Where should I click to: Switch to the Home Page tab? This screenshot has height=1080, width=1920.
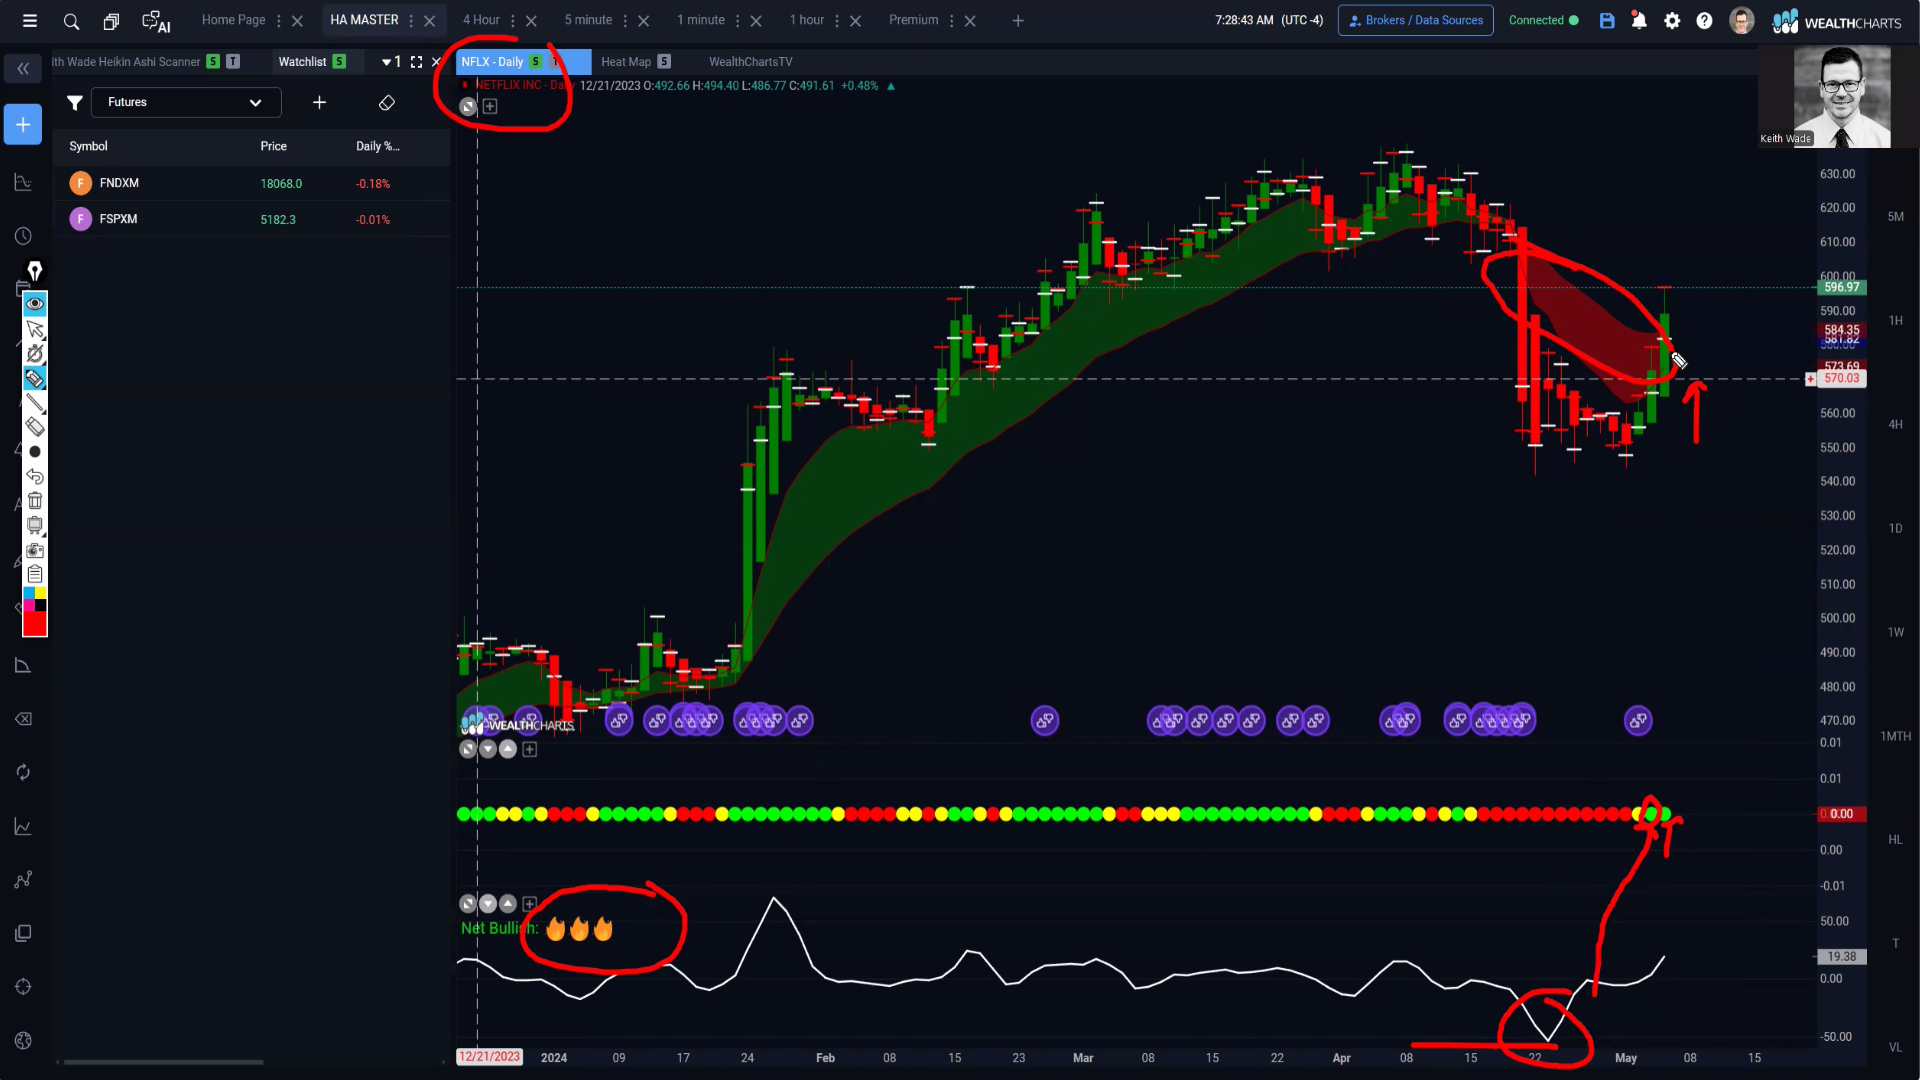click(x=233, y=20)
